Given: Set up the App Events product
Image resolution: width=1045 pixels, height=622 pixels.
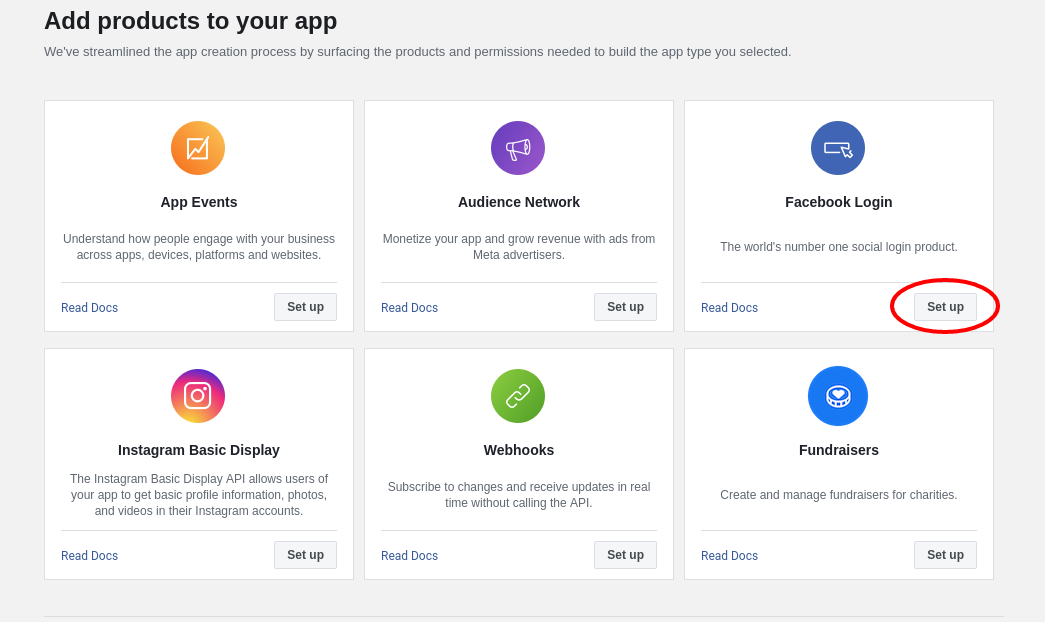Looking at the screenshot, I should tap(305, 307).
